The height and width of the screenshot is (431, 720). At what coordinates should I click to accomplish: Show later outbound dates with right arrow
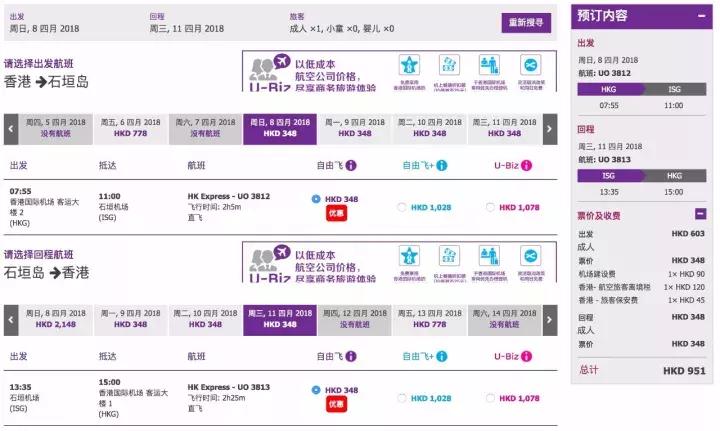click(549, 129)
